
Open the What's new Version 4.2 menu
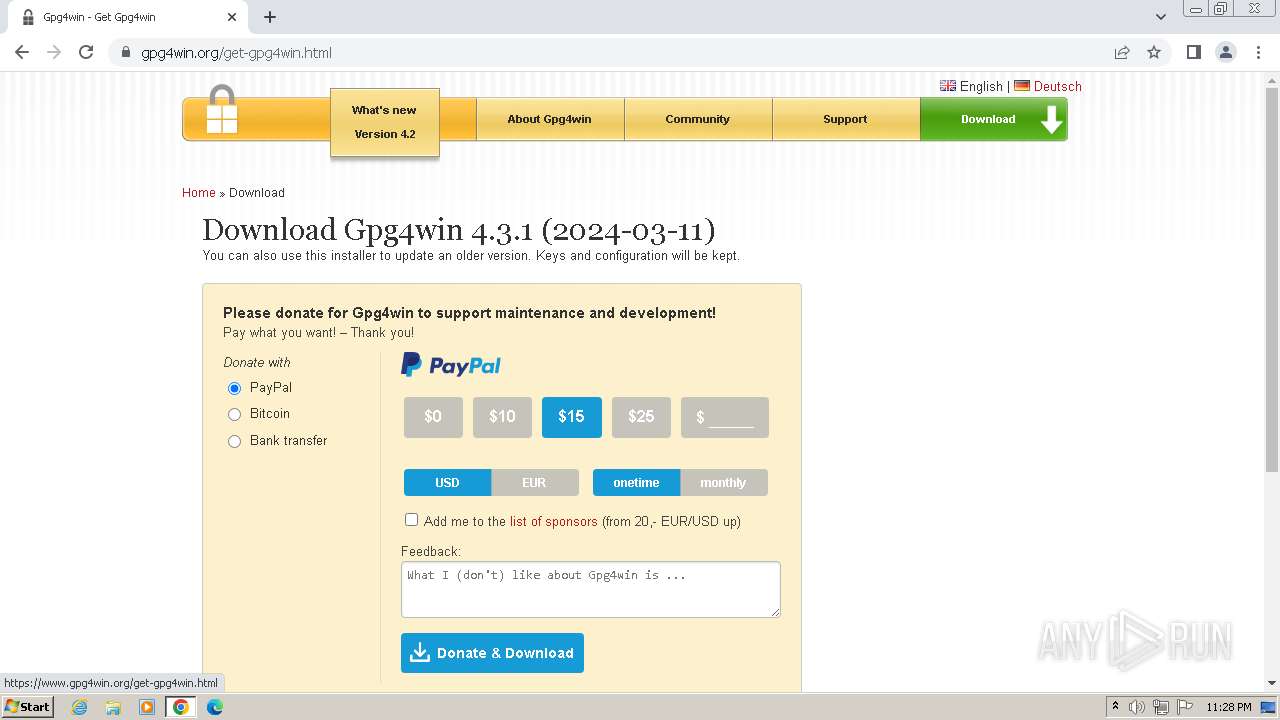385,122
